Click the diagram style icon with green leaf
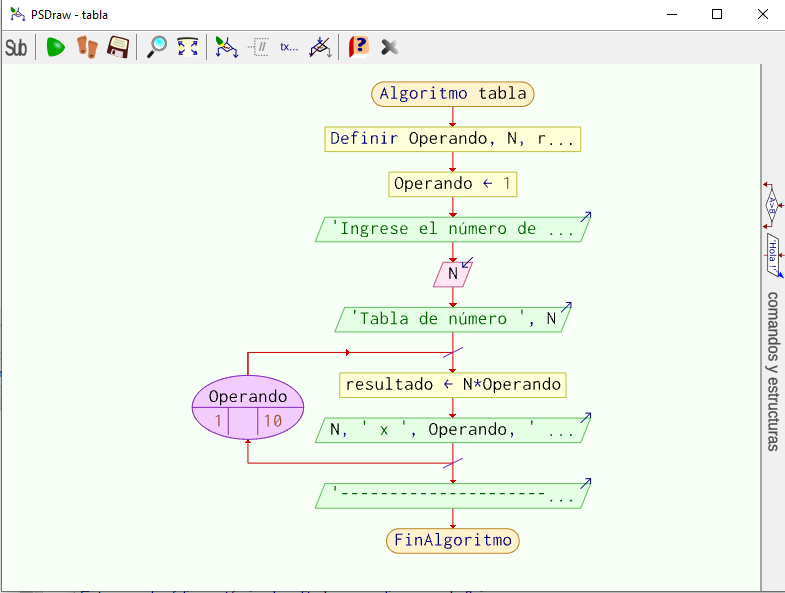785x593 pixels. (x=226, y=48)
